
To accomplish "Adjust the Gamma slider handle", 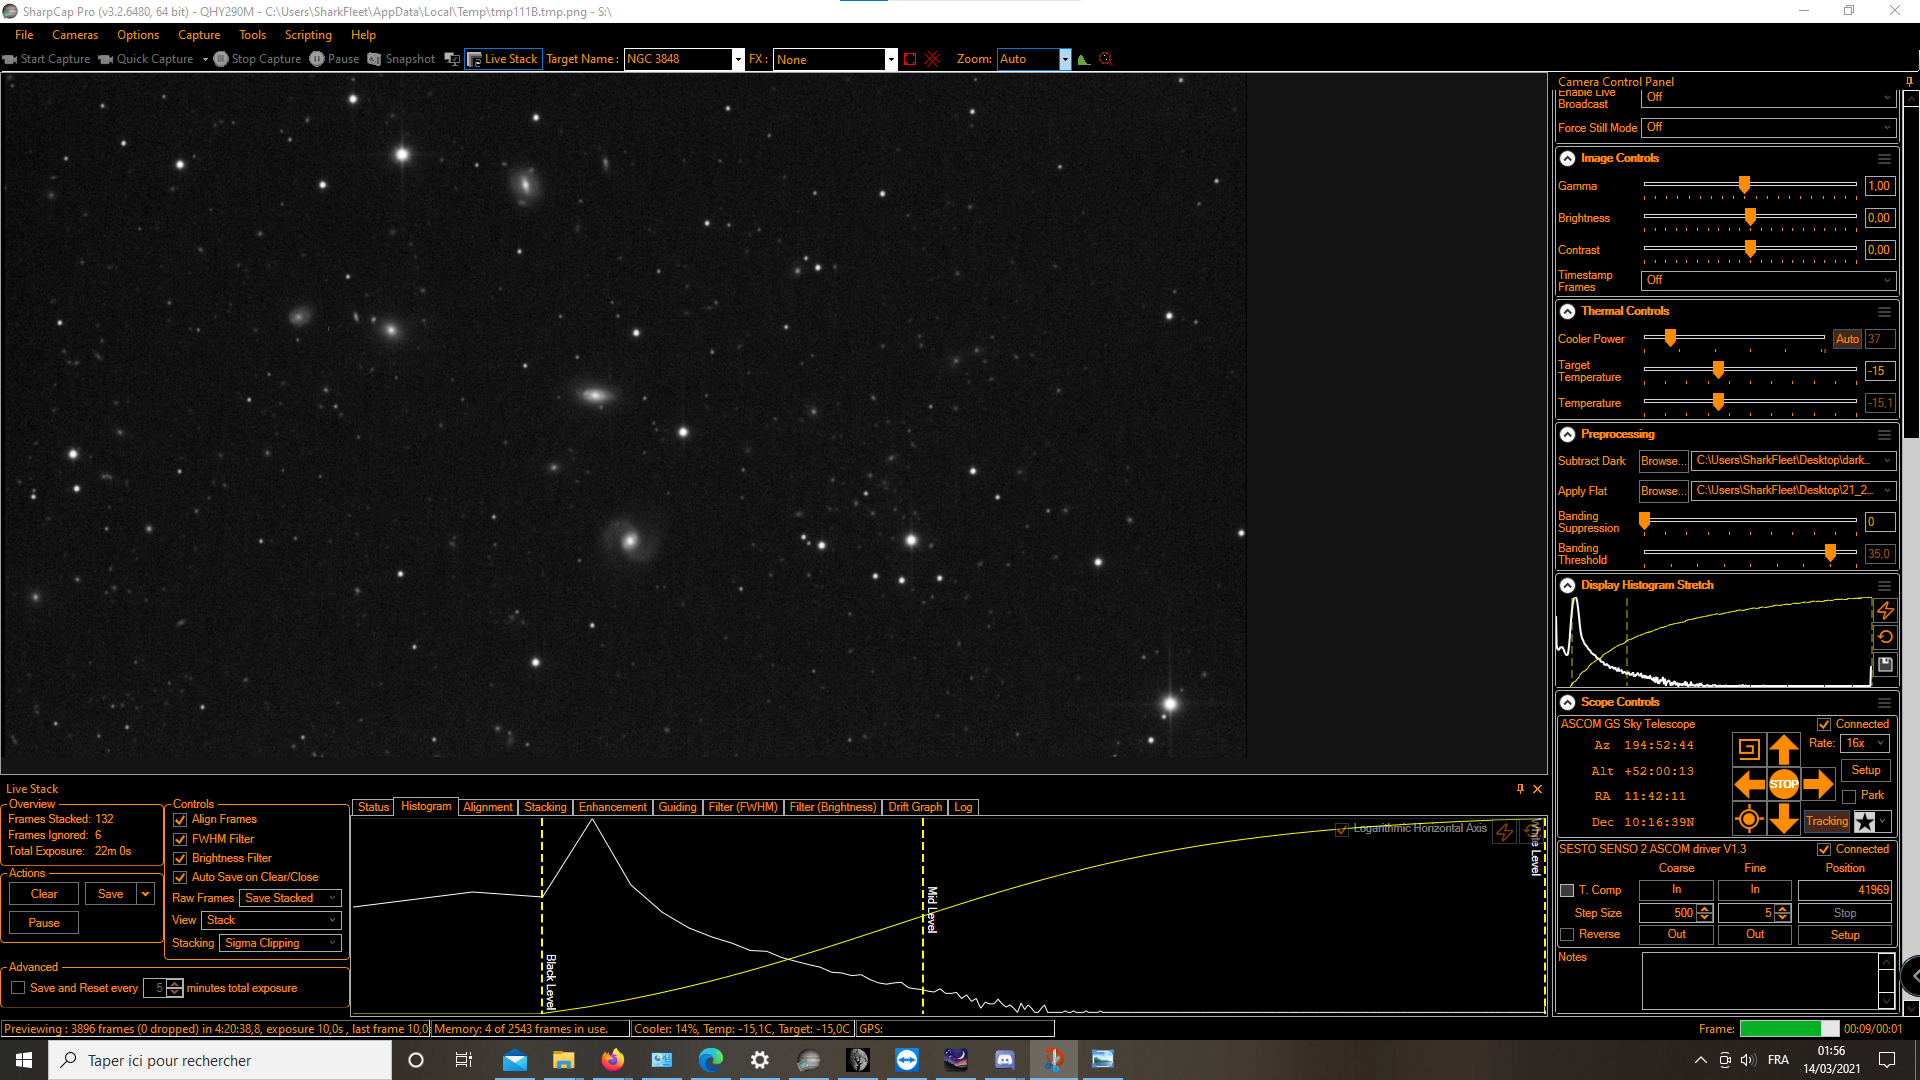I will tap(1744, 185).
